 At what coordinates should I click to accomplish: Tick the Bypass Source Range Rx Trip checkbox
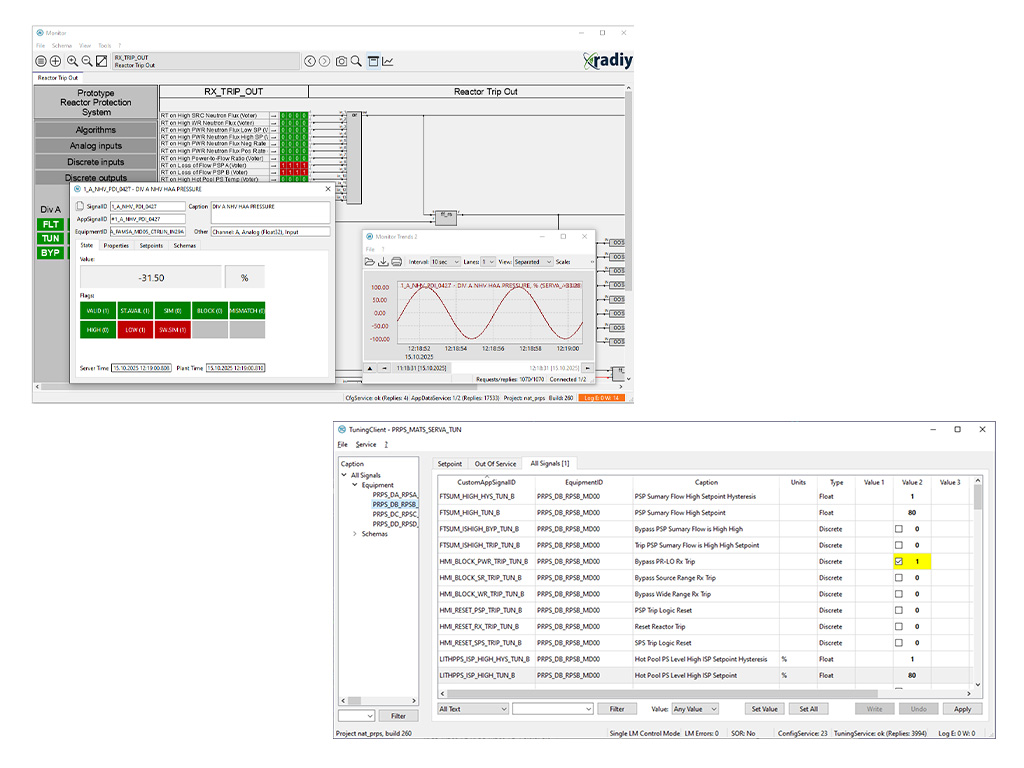[898, 578]
